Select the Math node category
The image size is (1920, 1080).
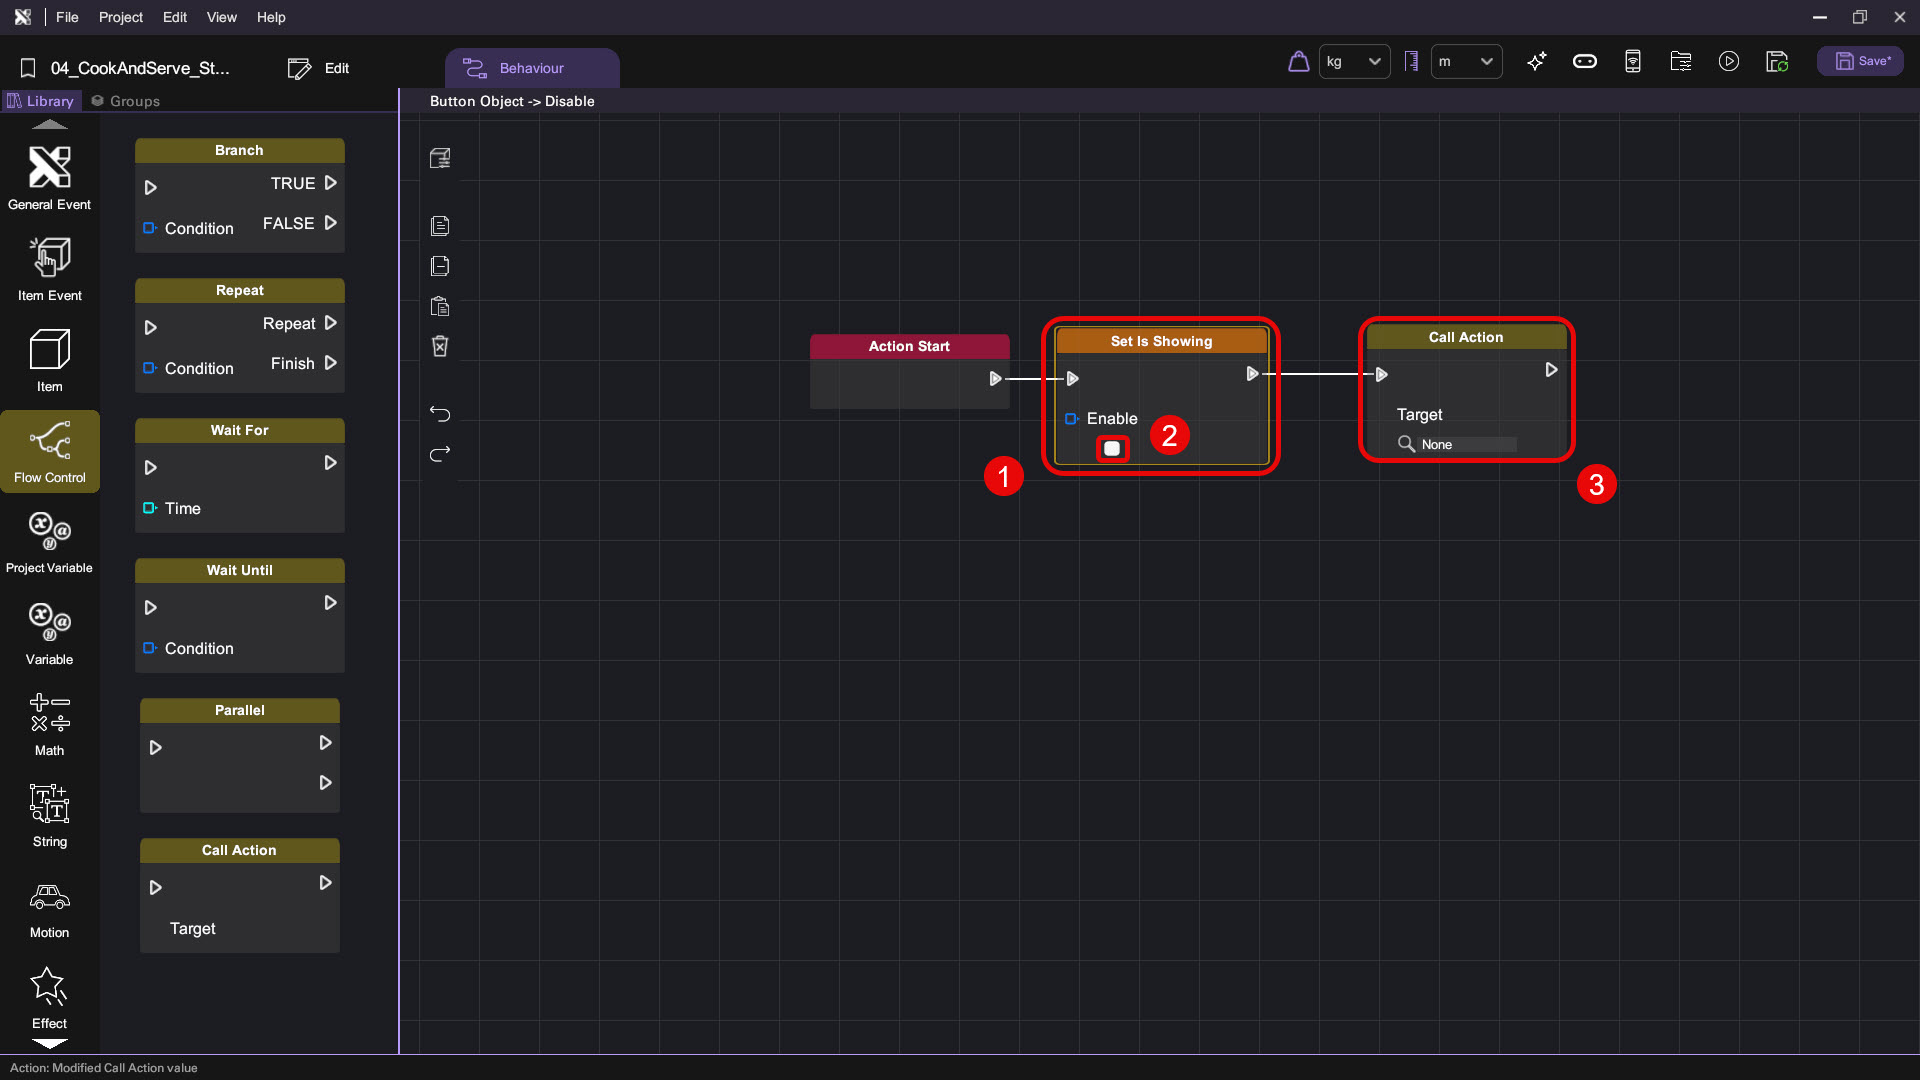[x=50, y=725]
